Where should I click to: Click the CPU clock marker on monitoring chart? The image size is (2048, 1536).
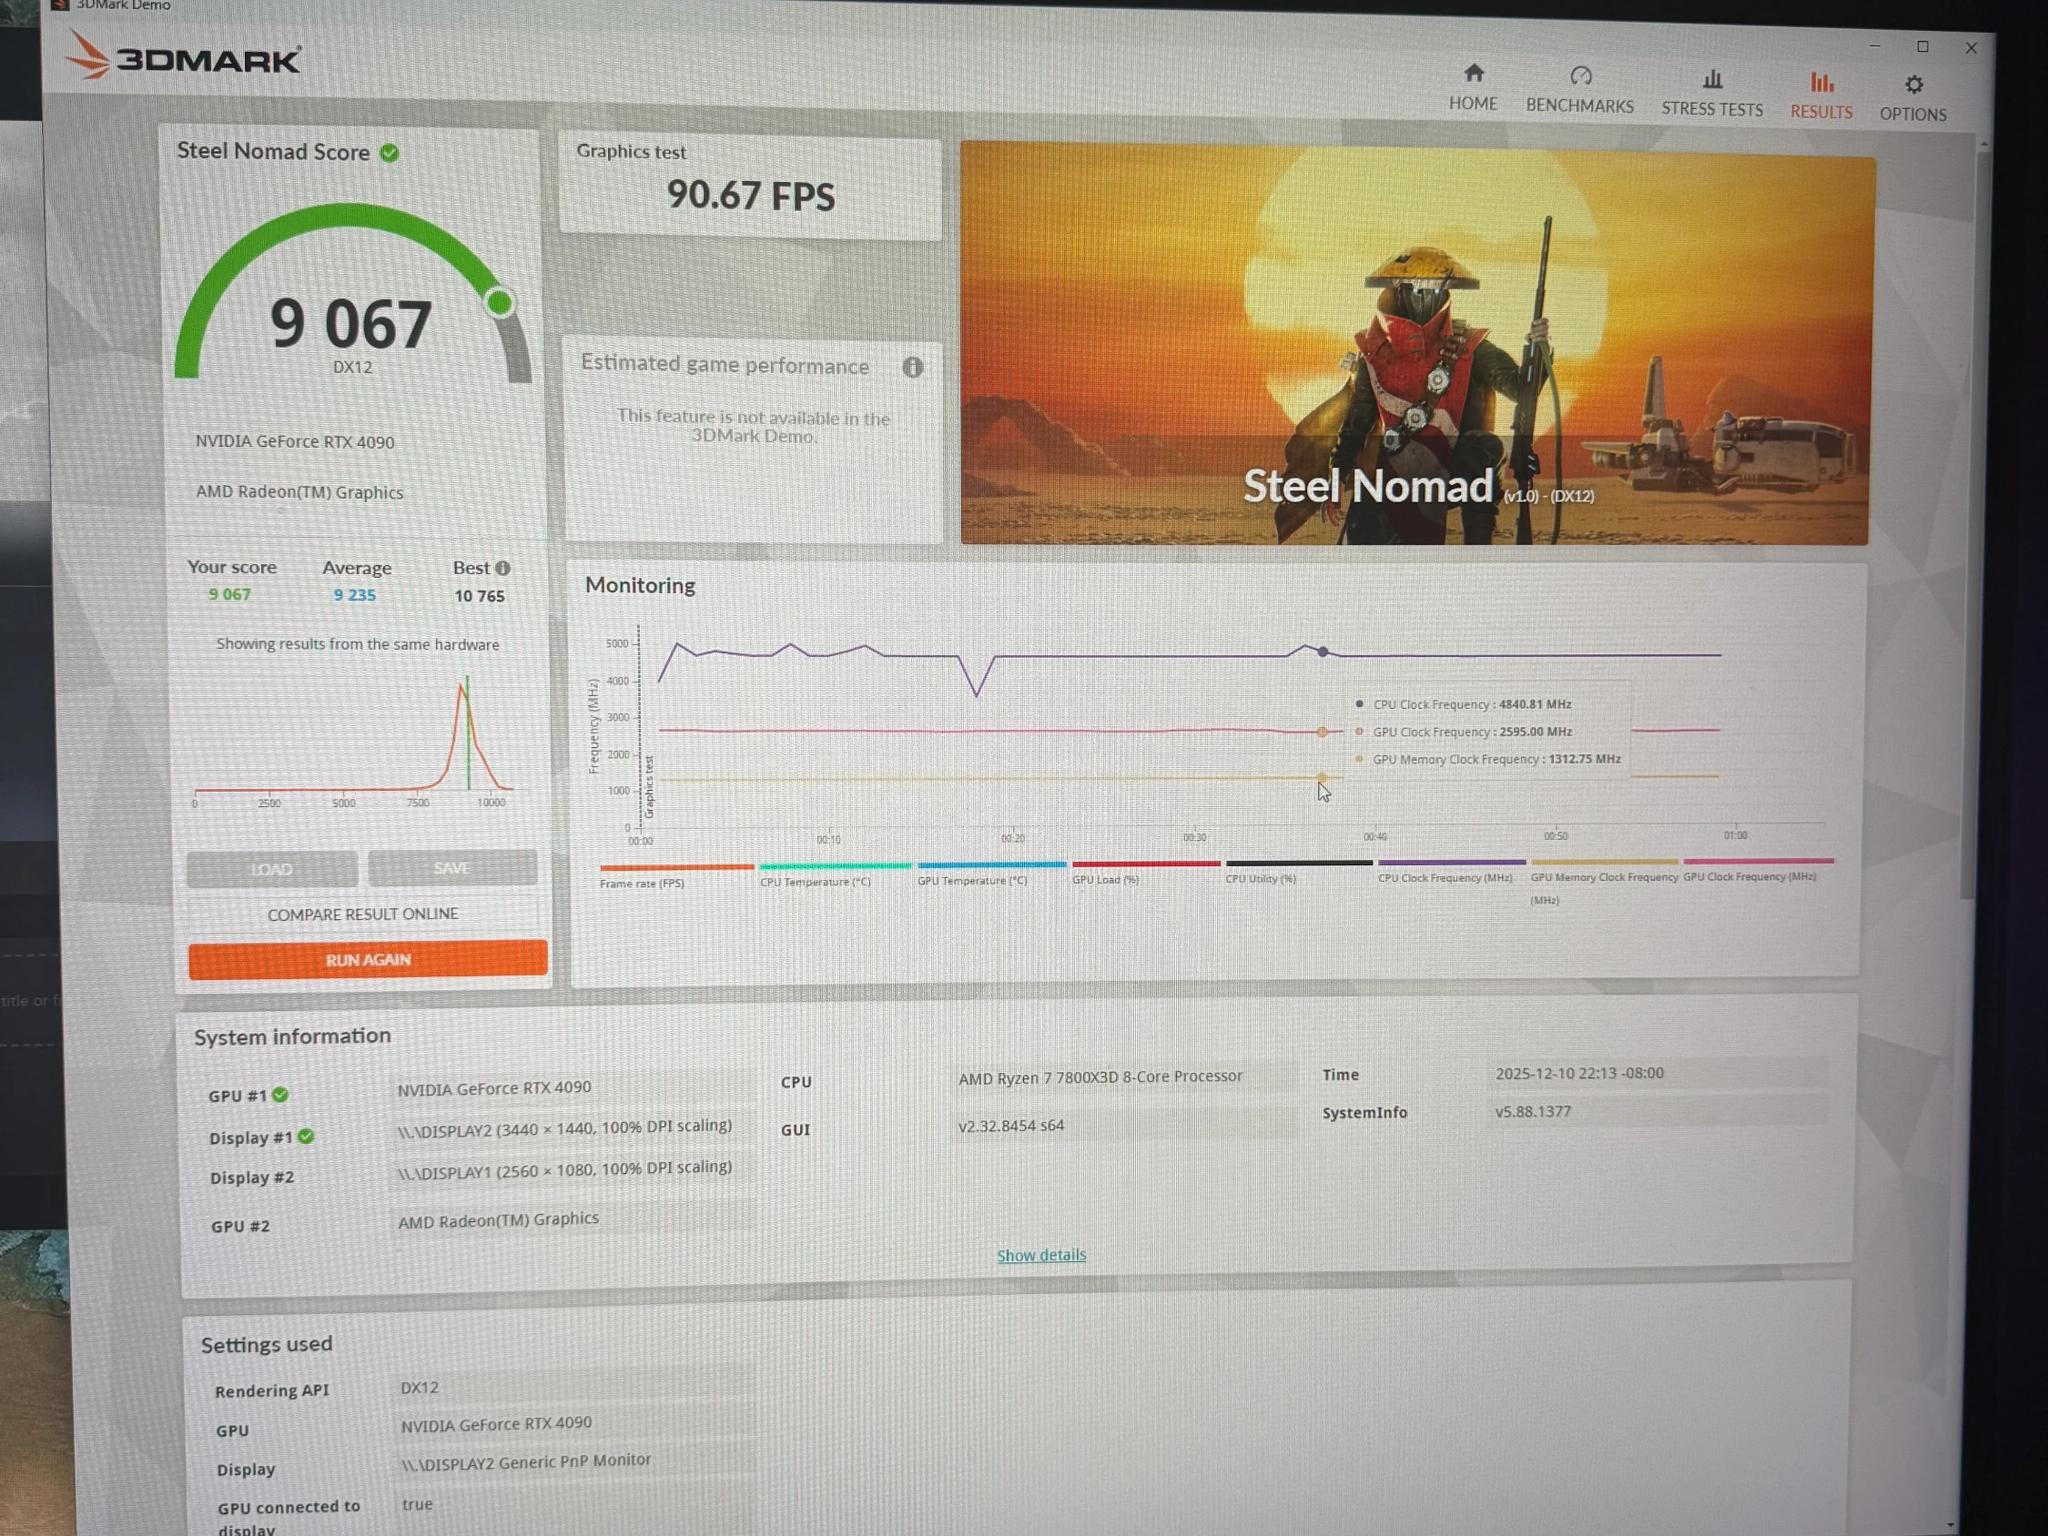coord(1322,651)
